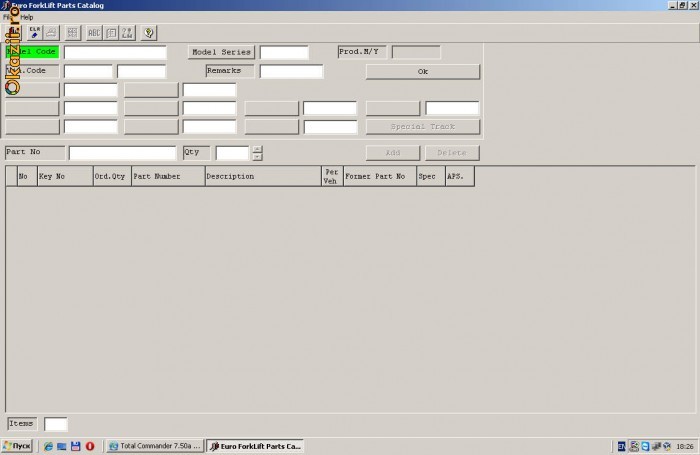Launch Opera from quick launch
The width and height of the screenshot is (700, 455).
(90, 446)
